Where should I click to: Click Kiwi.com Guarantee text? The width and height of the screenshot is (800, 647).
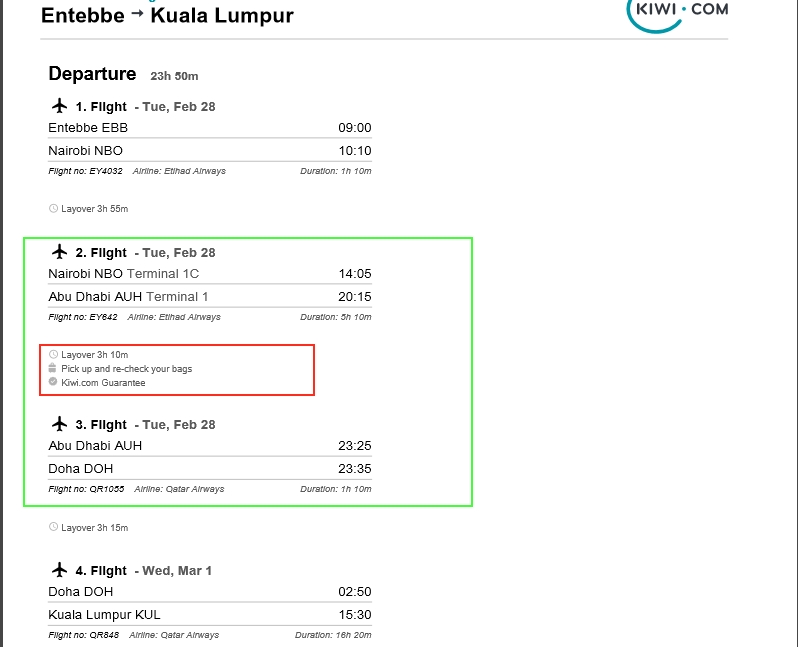click(x=103, y=383)
